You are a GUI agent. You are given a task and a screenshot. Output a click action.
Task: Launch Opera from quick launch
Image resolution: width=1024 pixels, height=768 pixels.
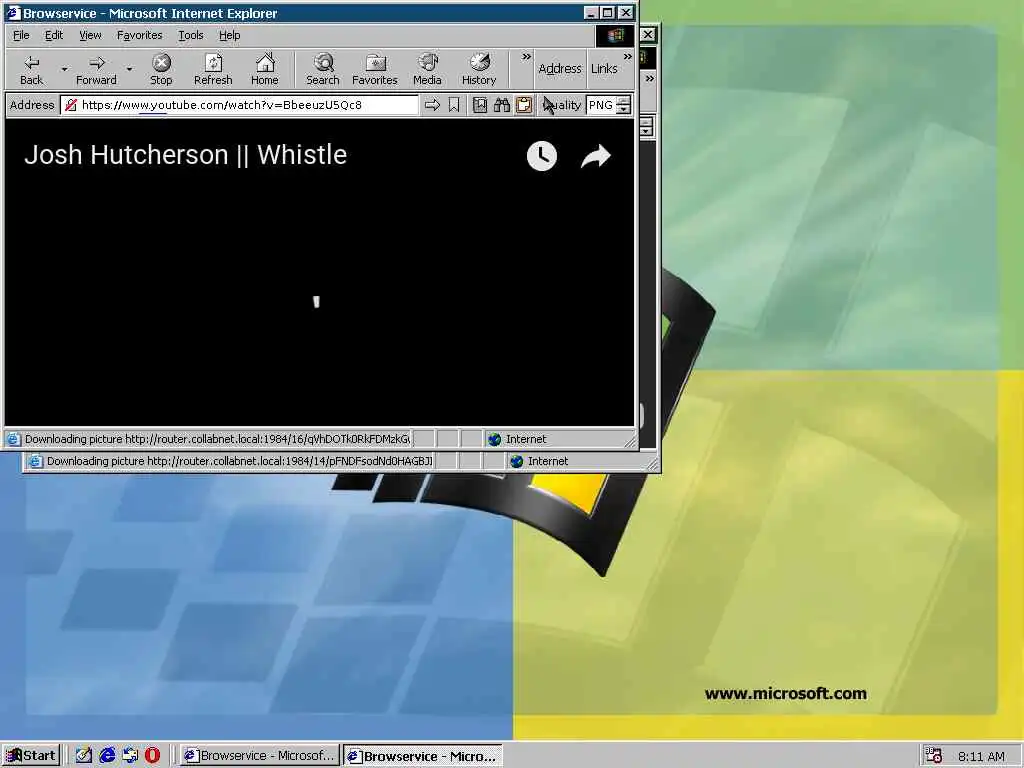152,756
